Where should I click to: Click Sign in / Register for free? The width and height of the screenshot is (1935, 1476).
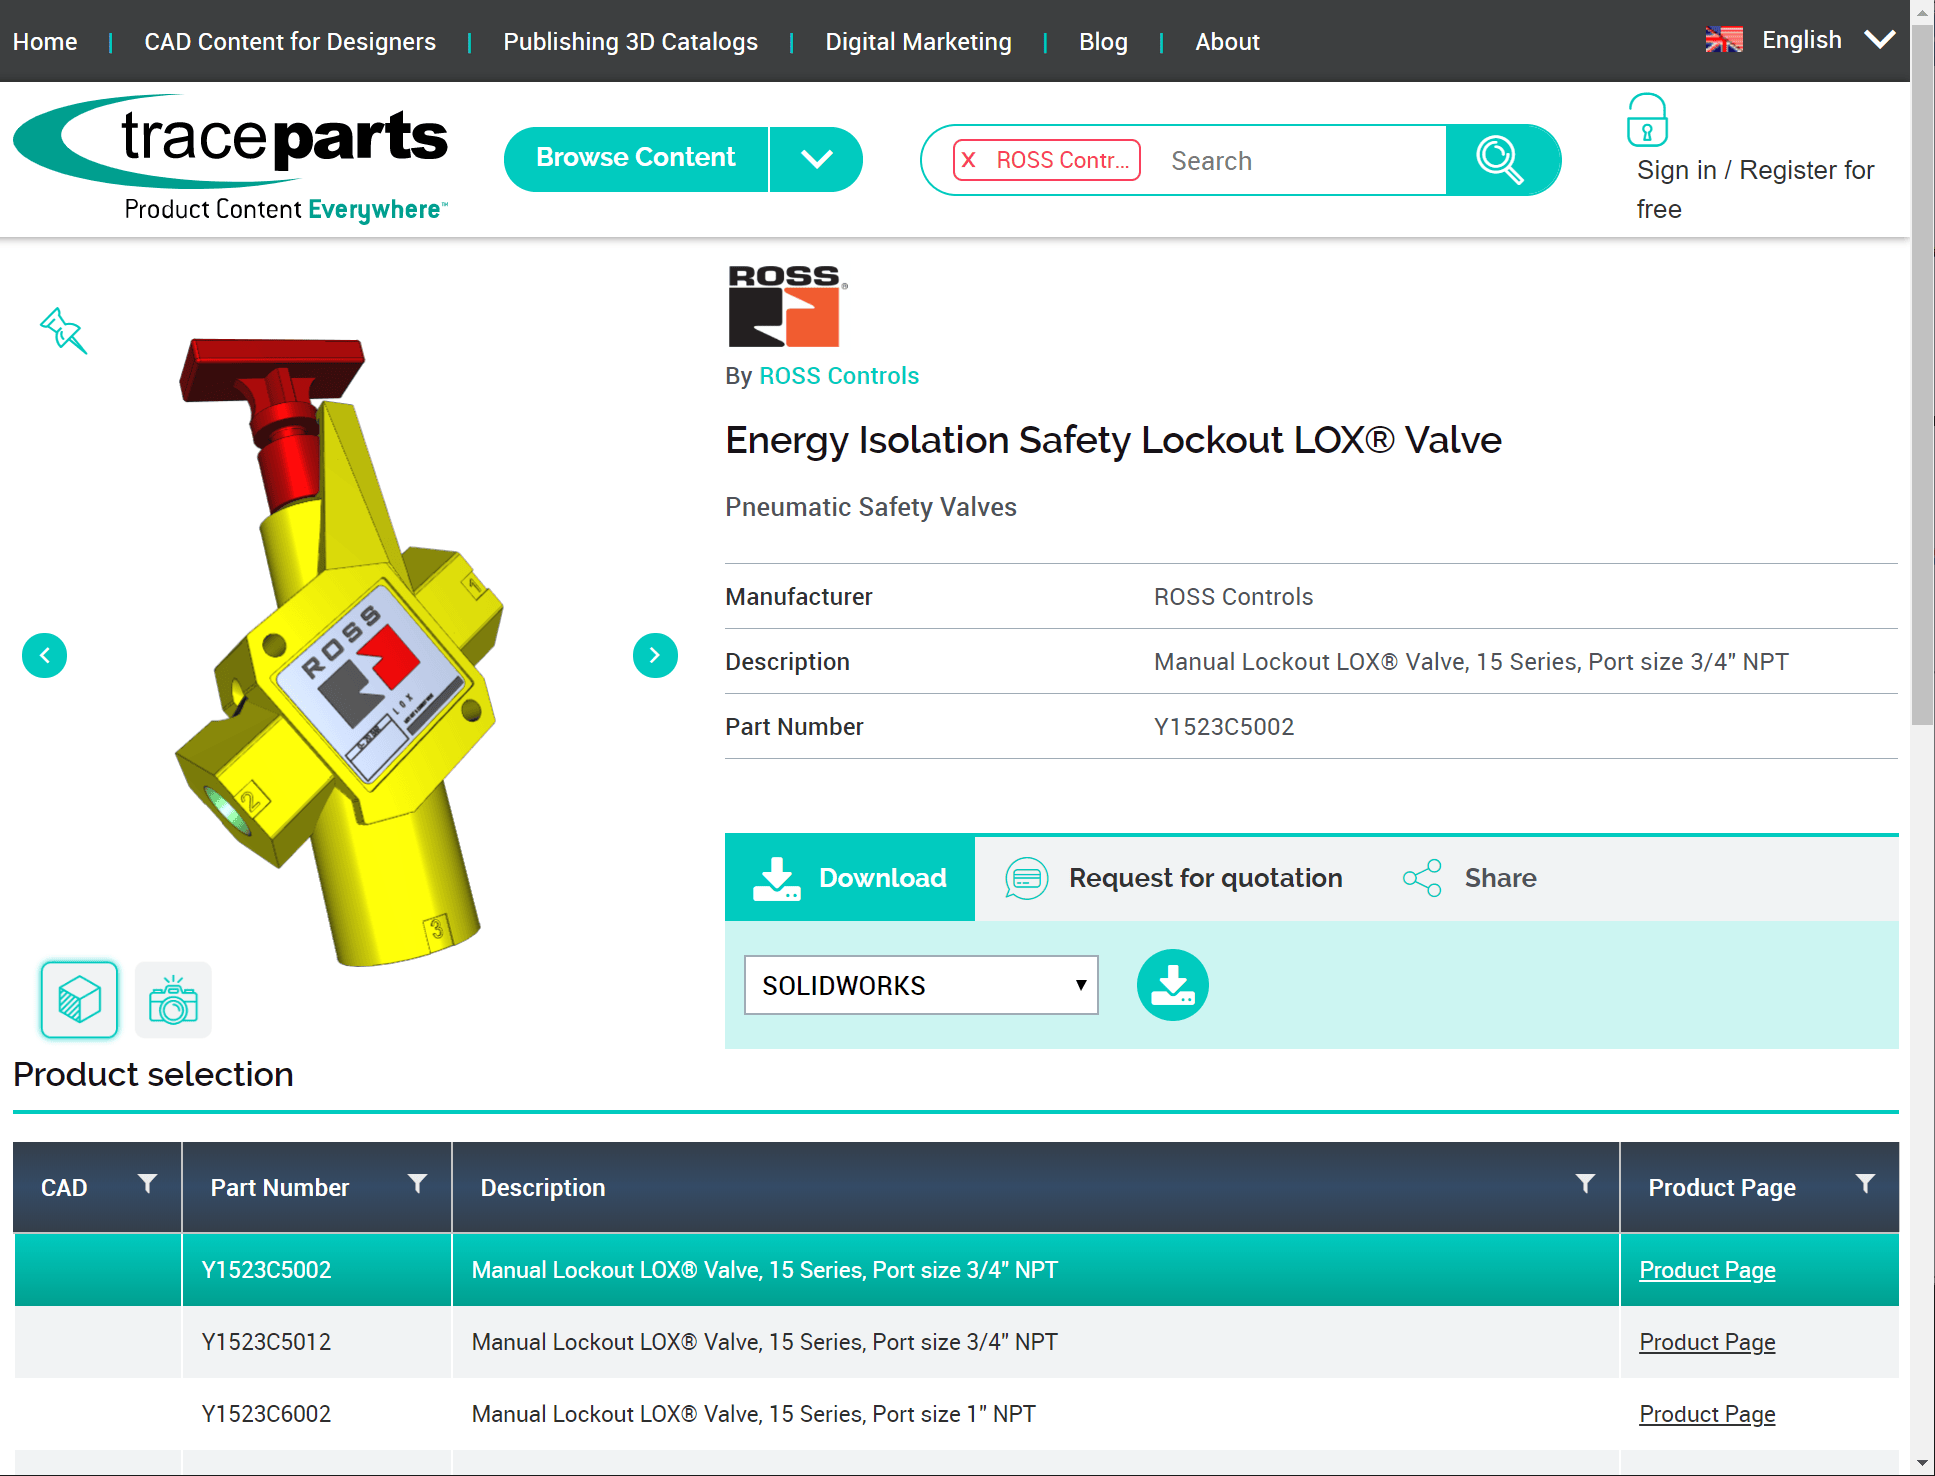click(1755, 189)
